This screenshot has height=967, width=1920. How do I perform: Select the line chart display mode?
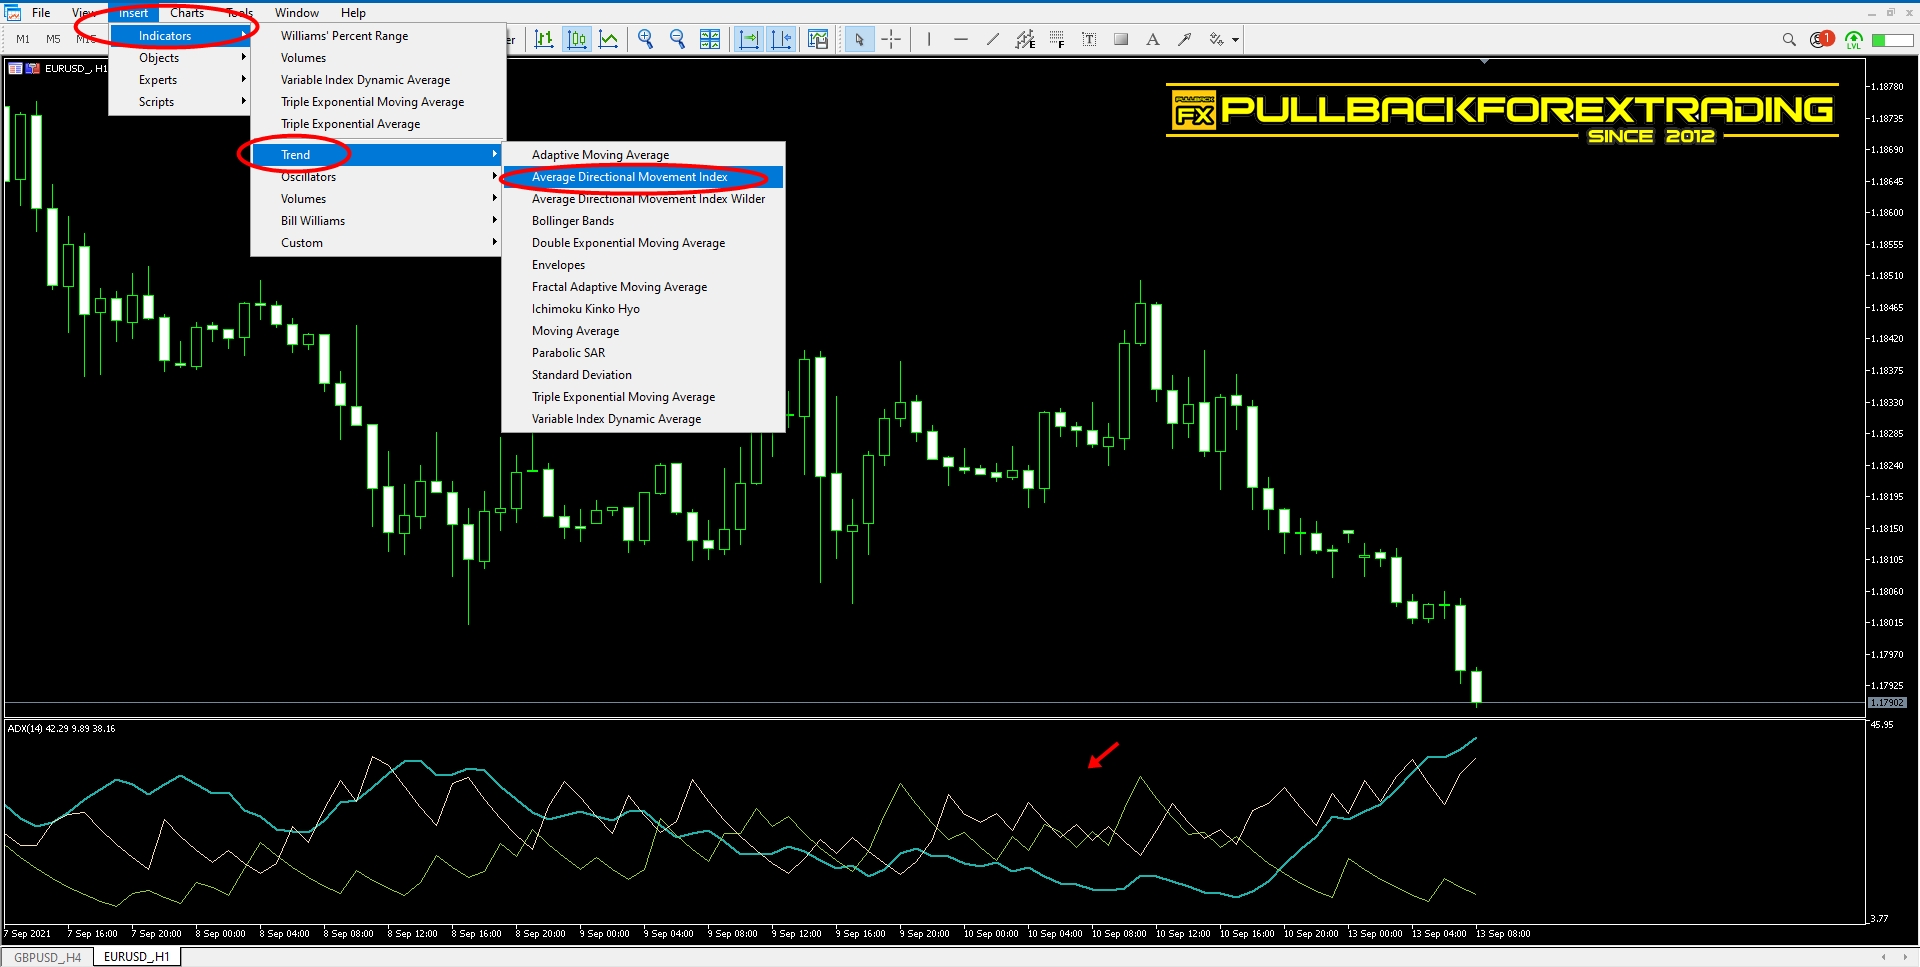(x=608, y=39)
